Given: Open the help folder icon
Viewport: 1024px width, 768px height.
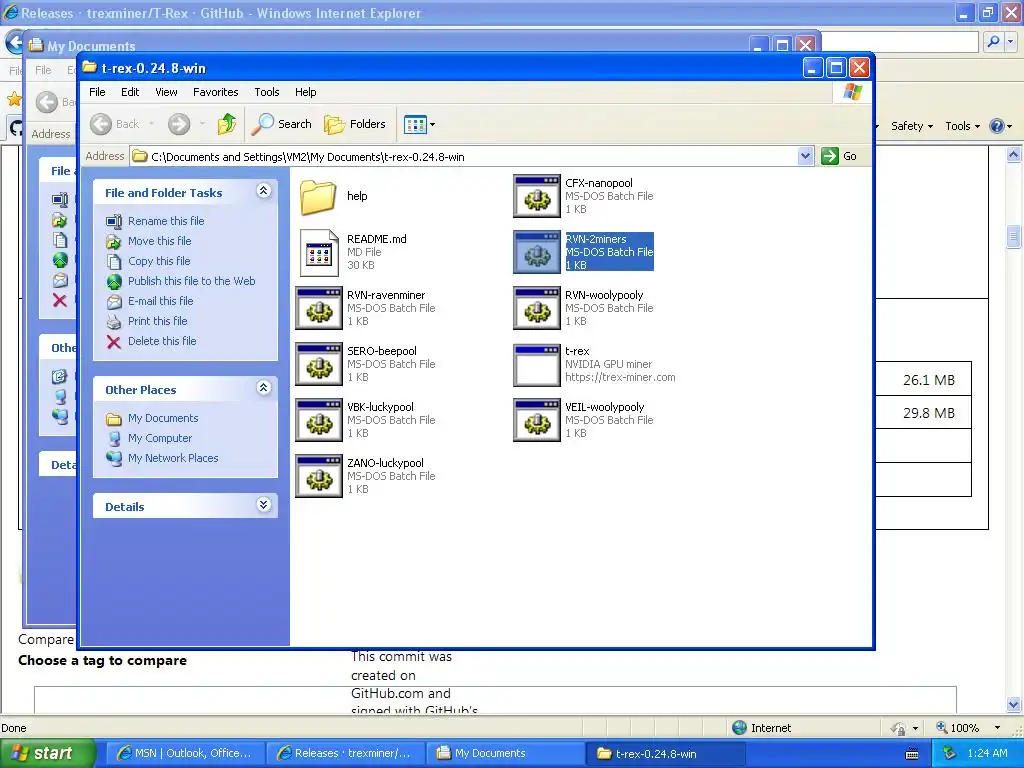Looking at the screenshot, I should [x=318, y=196].
